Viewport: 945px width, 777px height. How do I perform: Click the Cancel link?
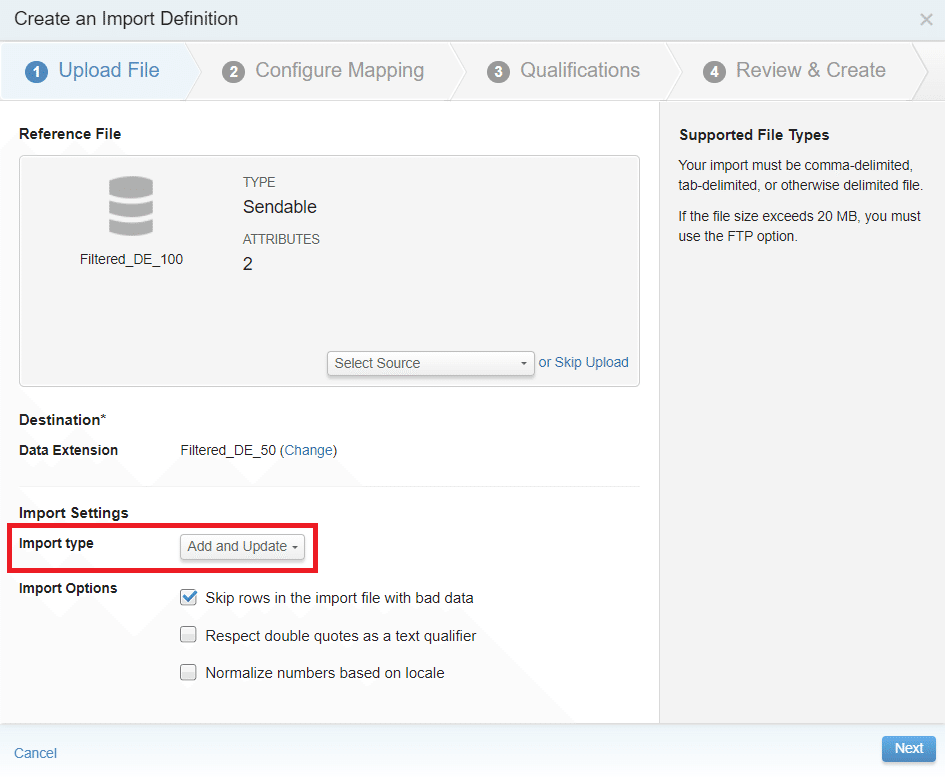coord(36,753)
